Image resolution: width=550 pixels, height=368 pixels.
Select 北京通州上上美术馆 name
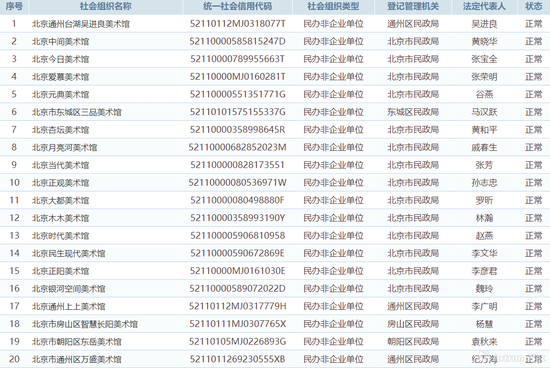[69, 306]
